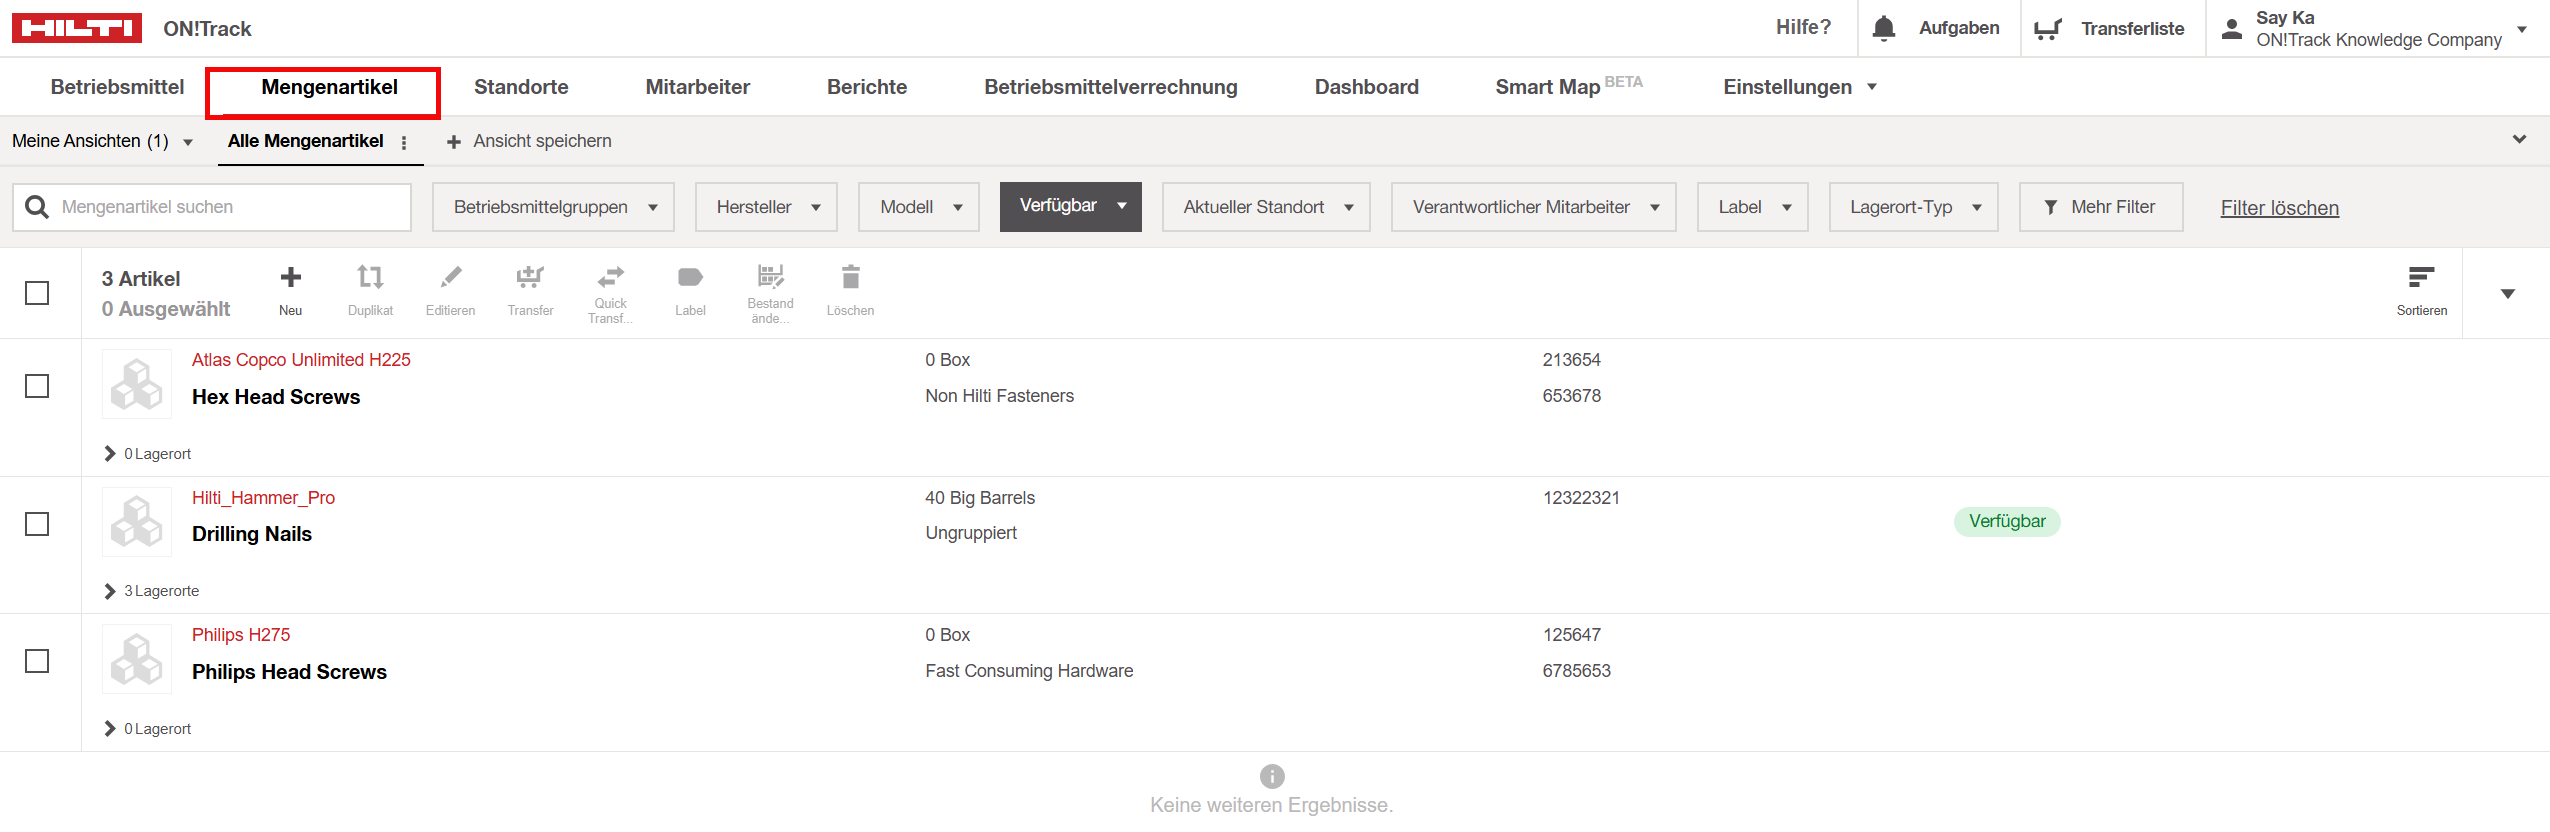This screenshot has width=2550, height=832.
Task: Switch to the Standorte tab
Action: point(521,87)
